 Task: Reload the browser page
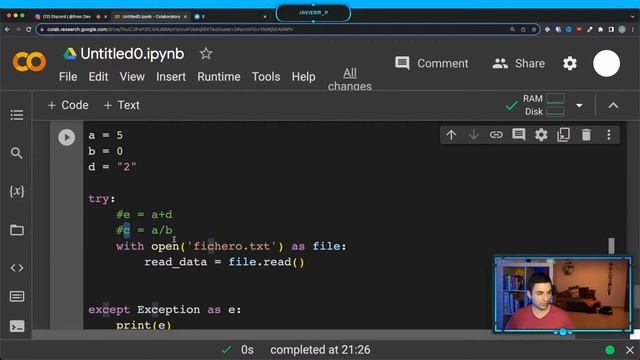click(x=28, y=29)
